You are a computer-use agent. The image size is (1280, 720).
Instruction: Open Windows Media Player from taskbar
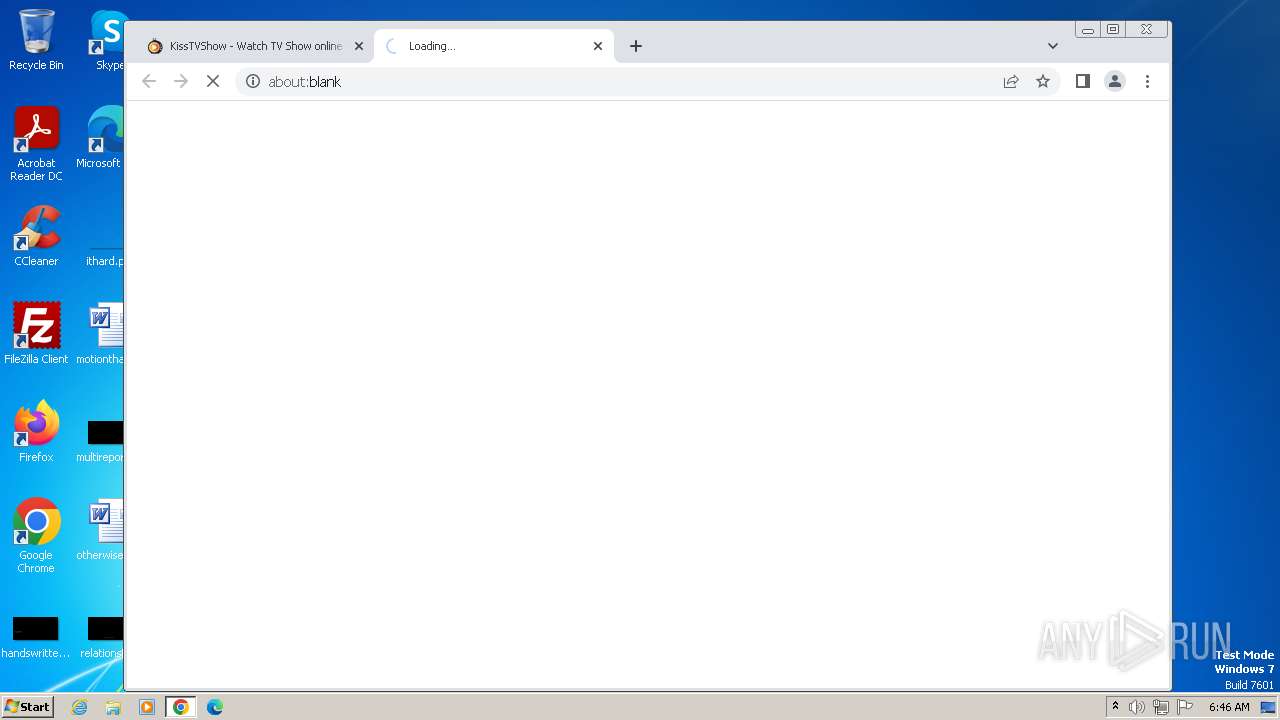[x=147, y=707]
